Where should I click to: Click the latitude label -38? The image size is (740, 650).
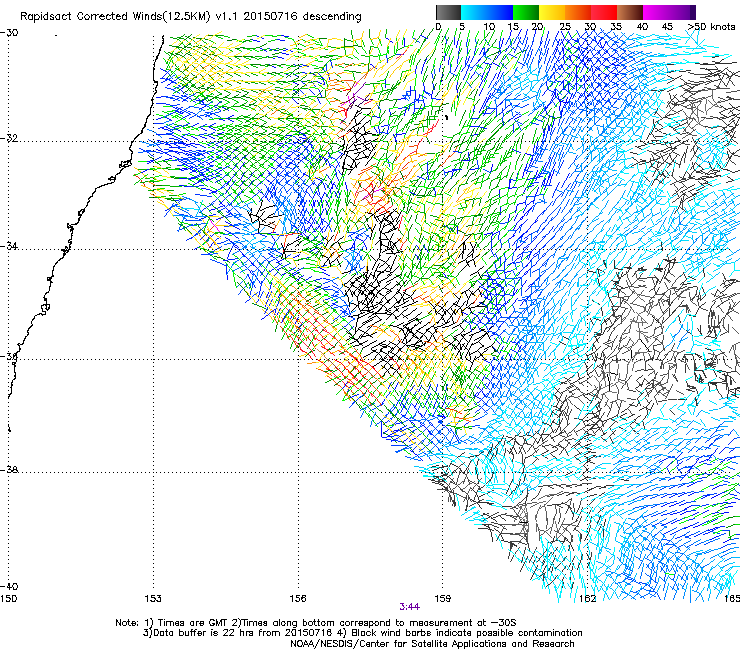9,470
